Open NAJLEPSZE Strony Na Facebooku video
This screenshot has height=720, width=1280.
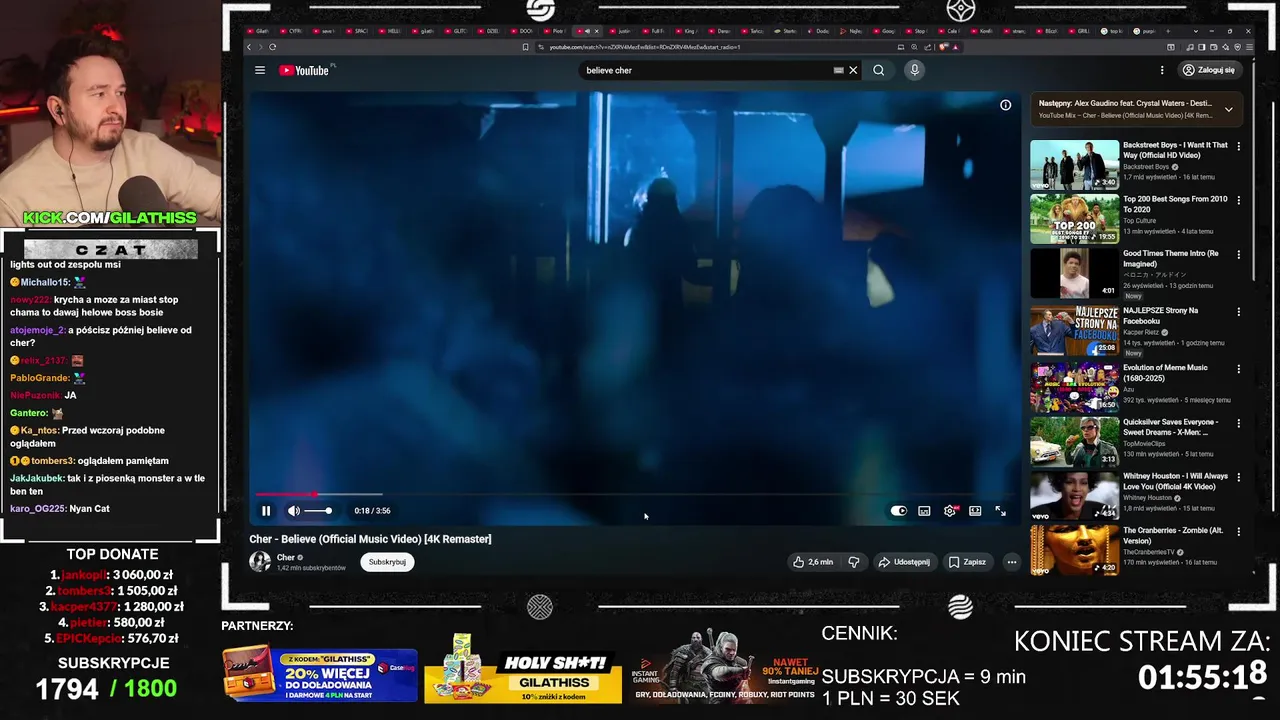pyautogui.click(x=1074, y=331)
